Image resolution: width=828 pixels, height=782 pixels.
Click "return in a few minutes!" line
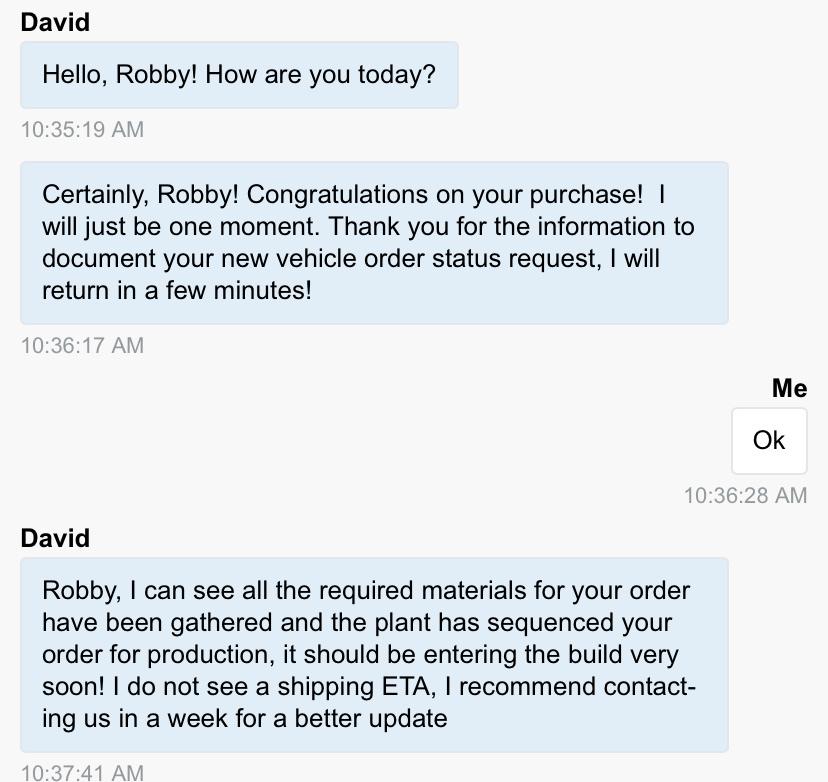coord(177,290)
